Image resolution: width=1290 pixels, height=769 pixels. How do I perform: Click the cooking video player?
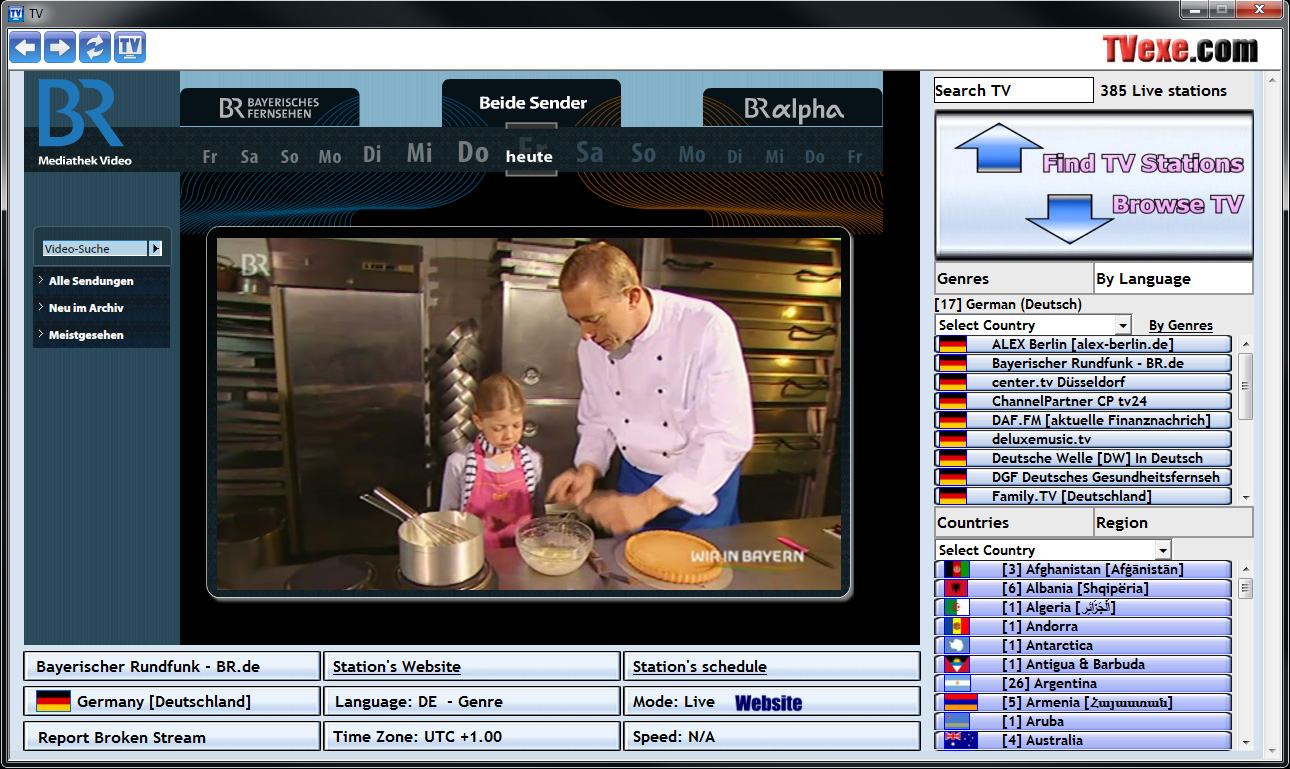[529, 413]
